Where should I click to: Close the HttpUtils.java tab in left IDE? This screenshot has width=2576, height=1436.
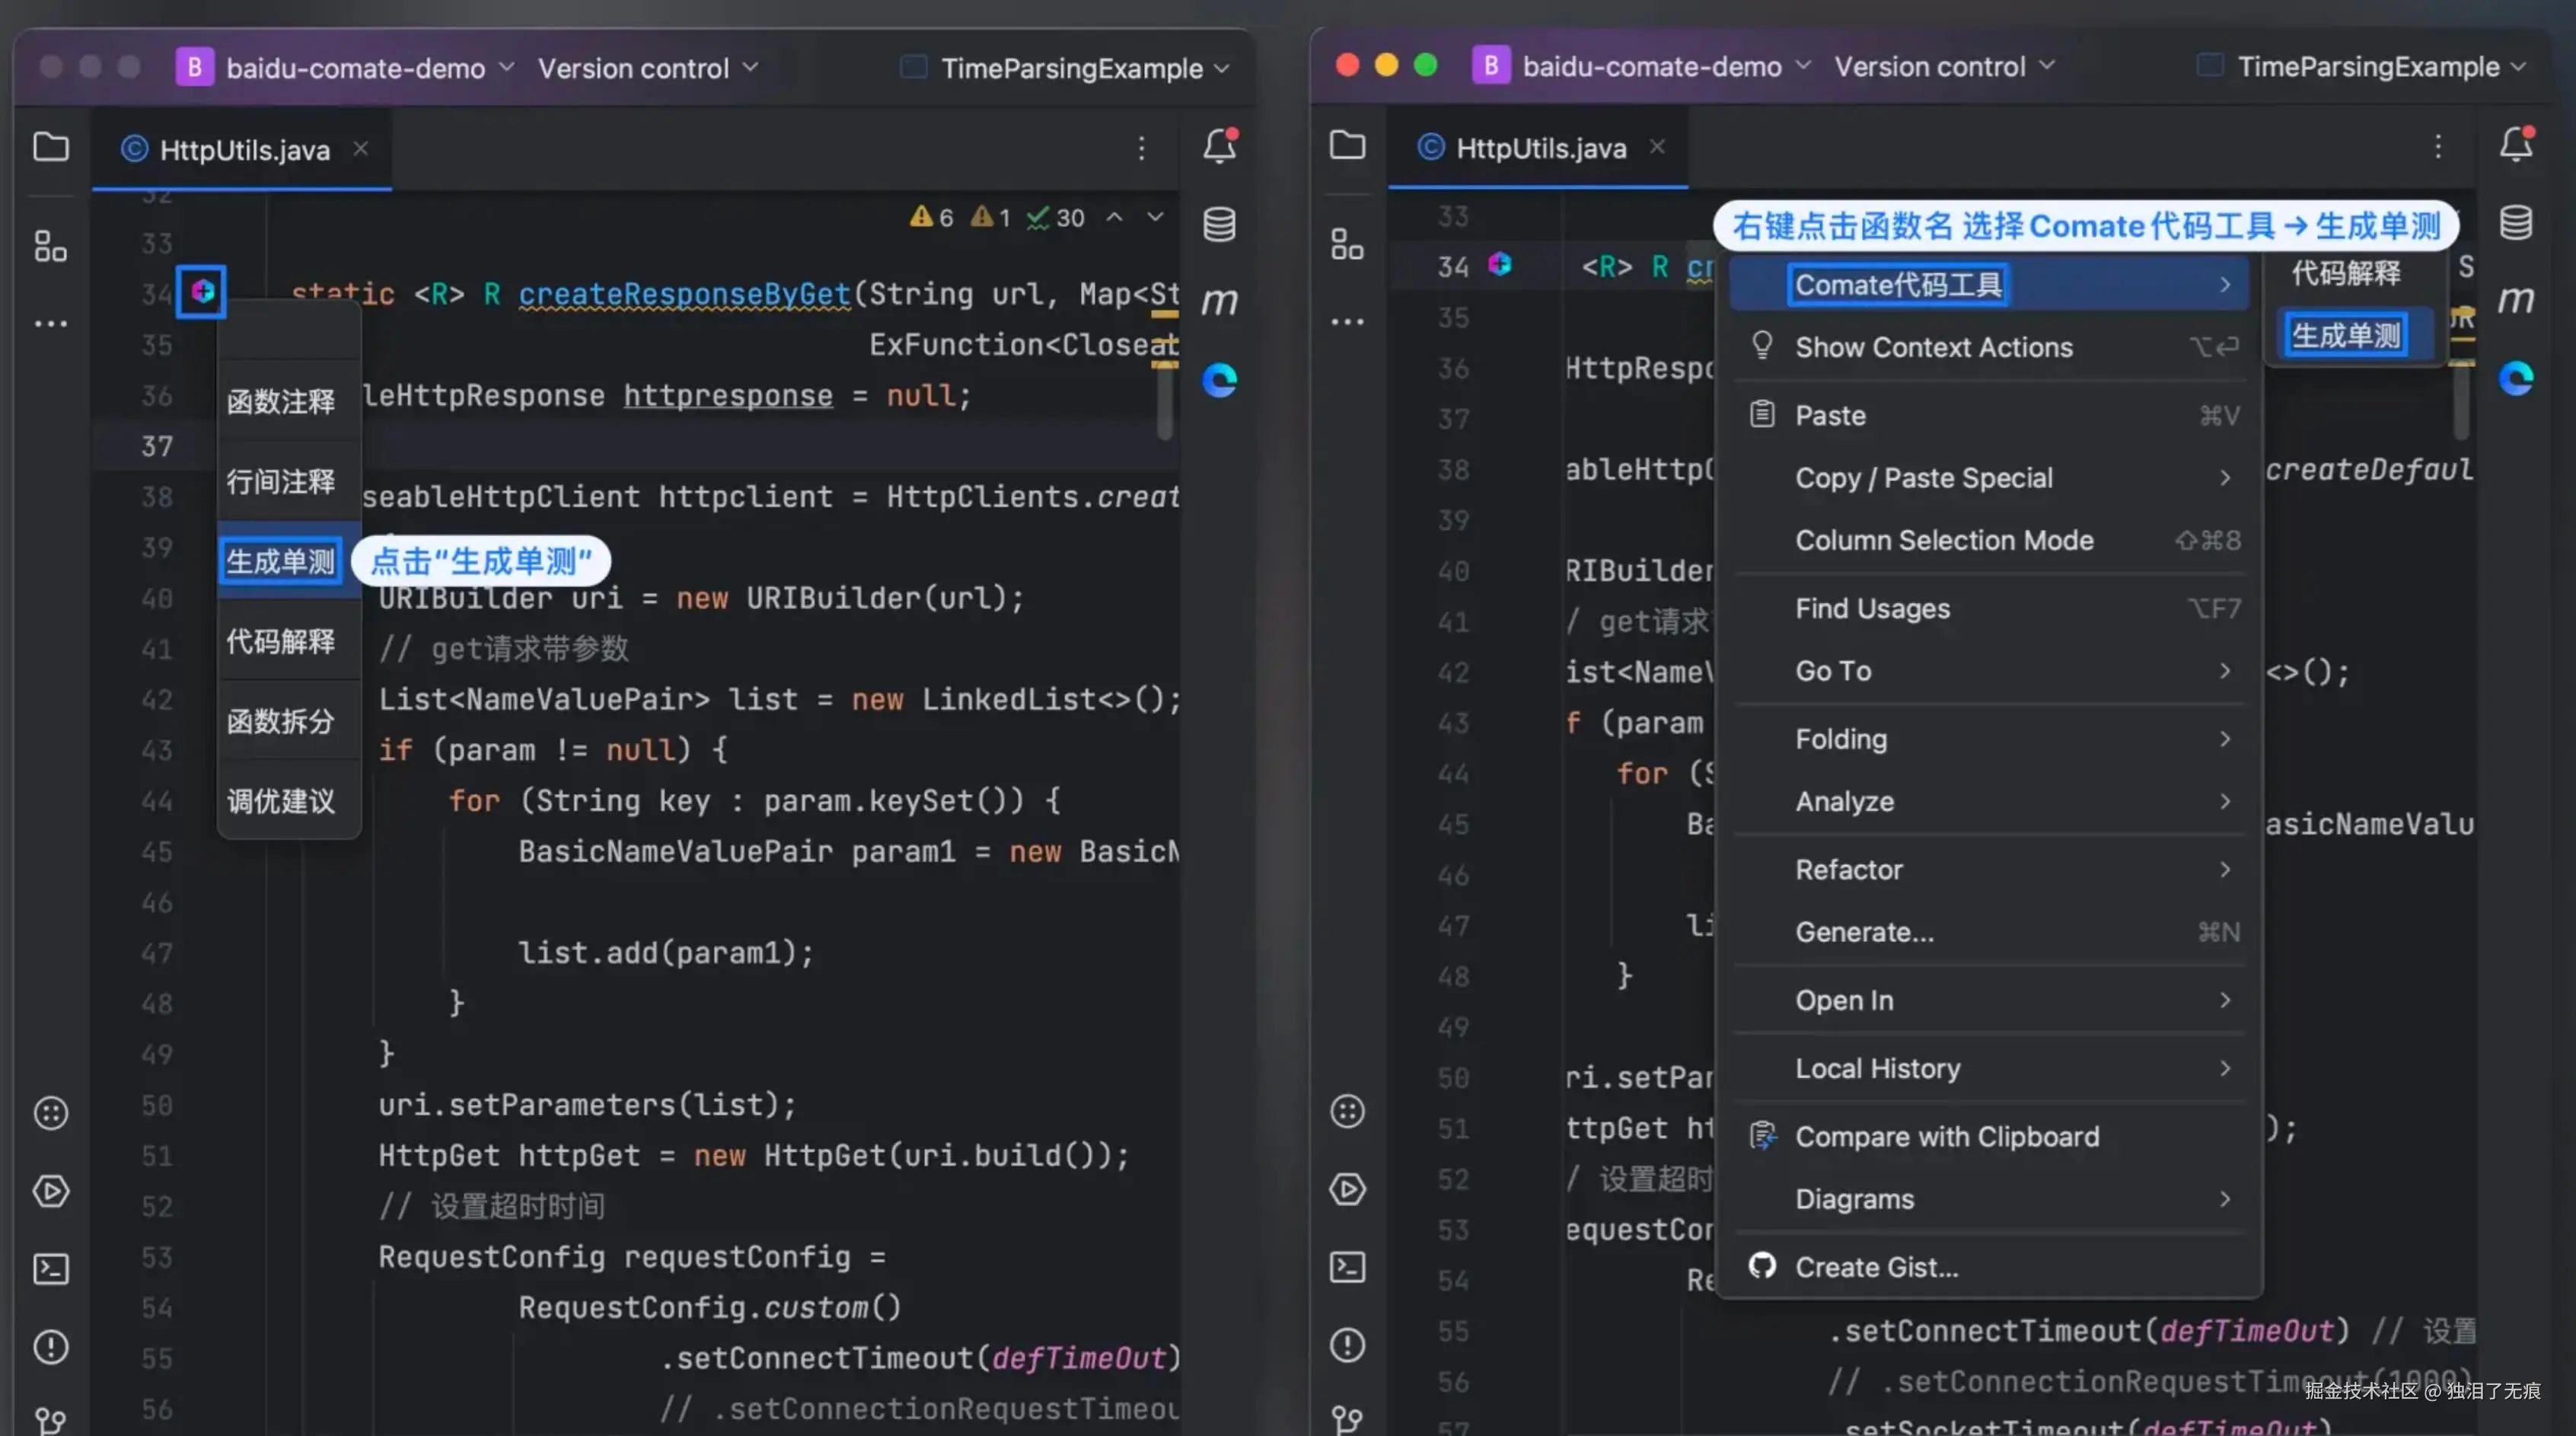pyautogui.click(x=361, y=149)
